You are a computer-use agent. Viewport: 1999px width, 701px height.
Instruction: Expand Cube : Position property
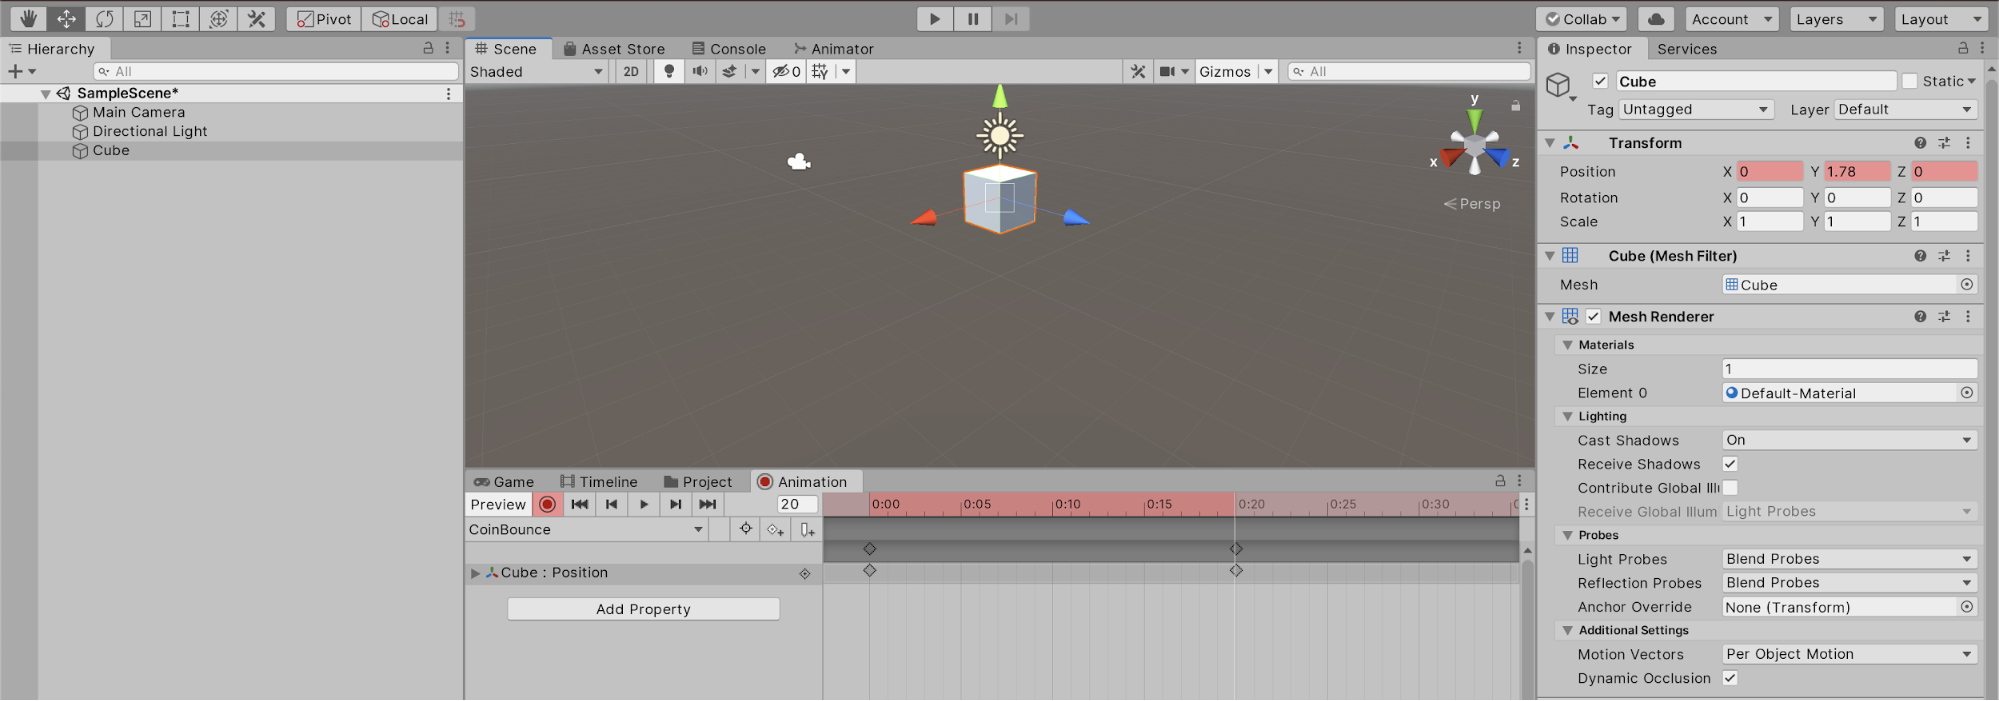point(476,573)
